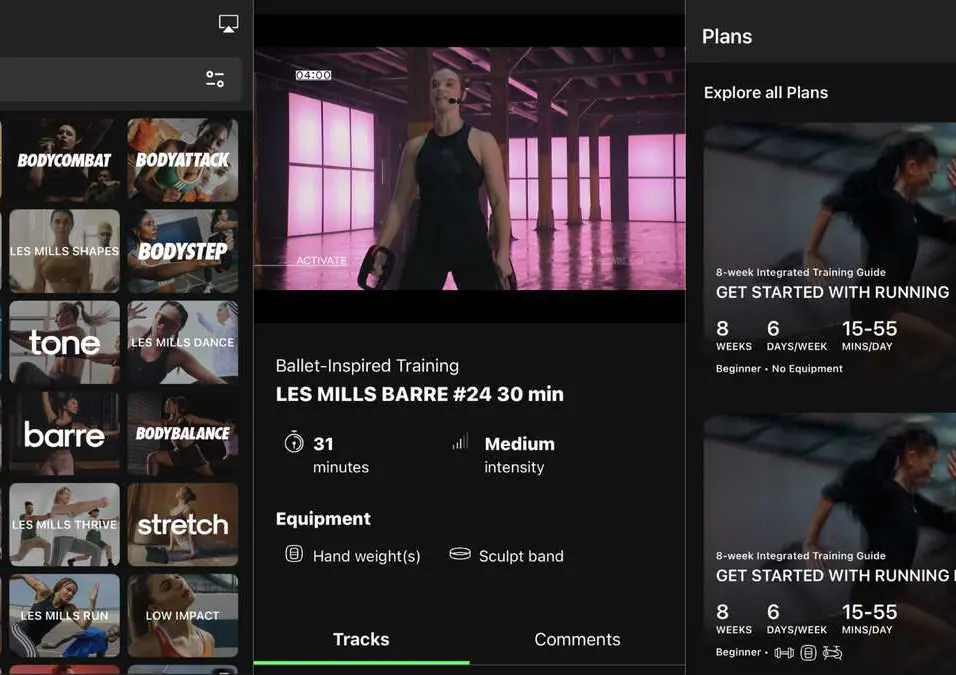
Task: Click the Equipment section heading
Action: (323, 519)
